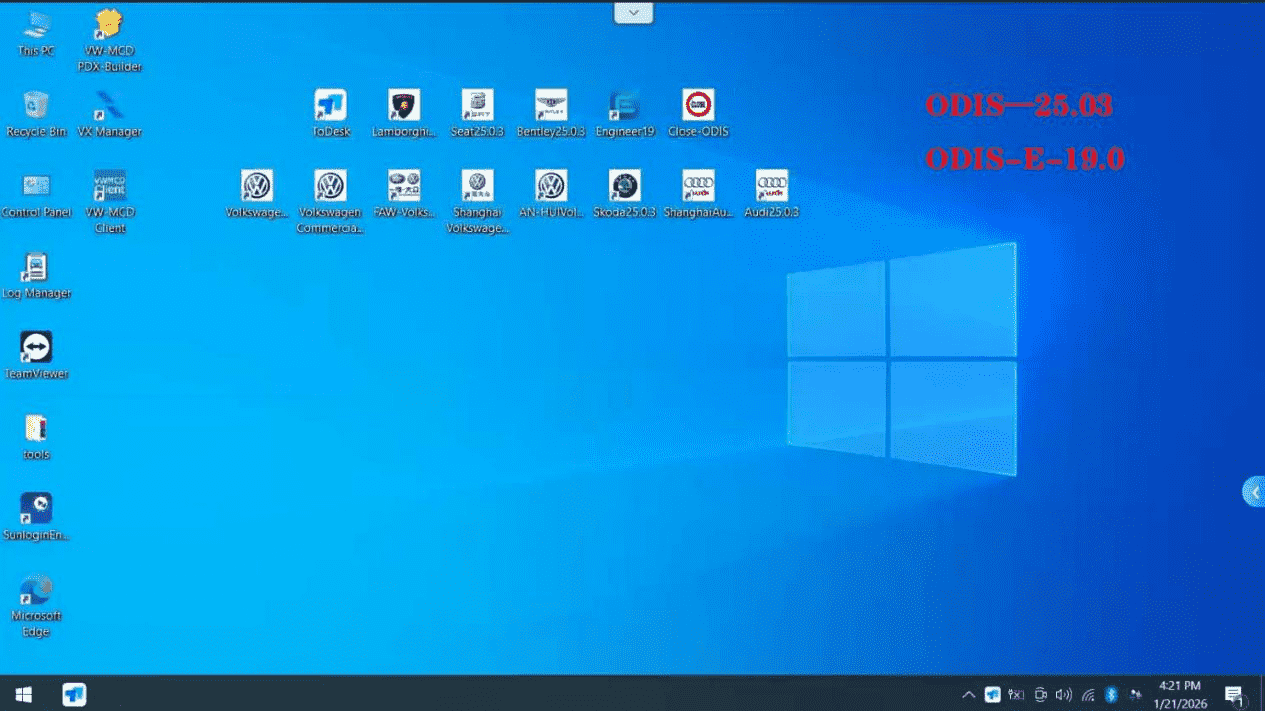Open the notification action center
The height and width of the screenshot is (711, 1265).
pos(1234,695)
